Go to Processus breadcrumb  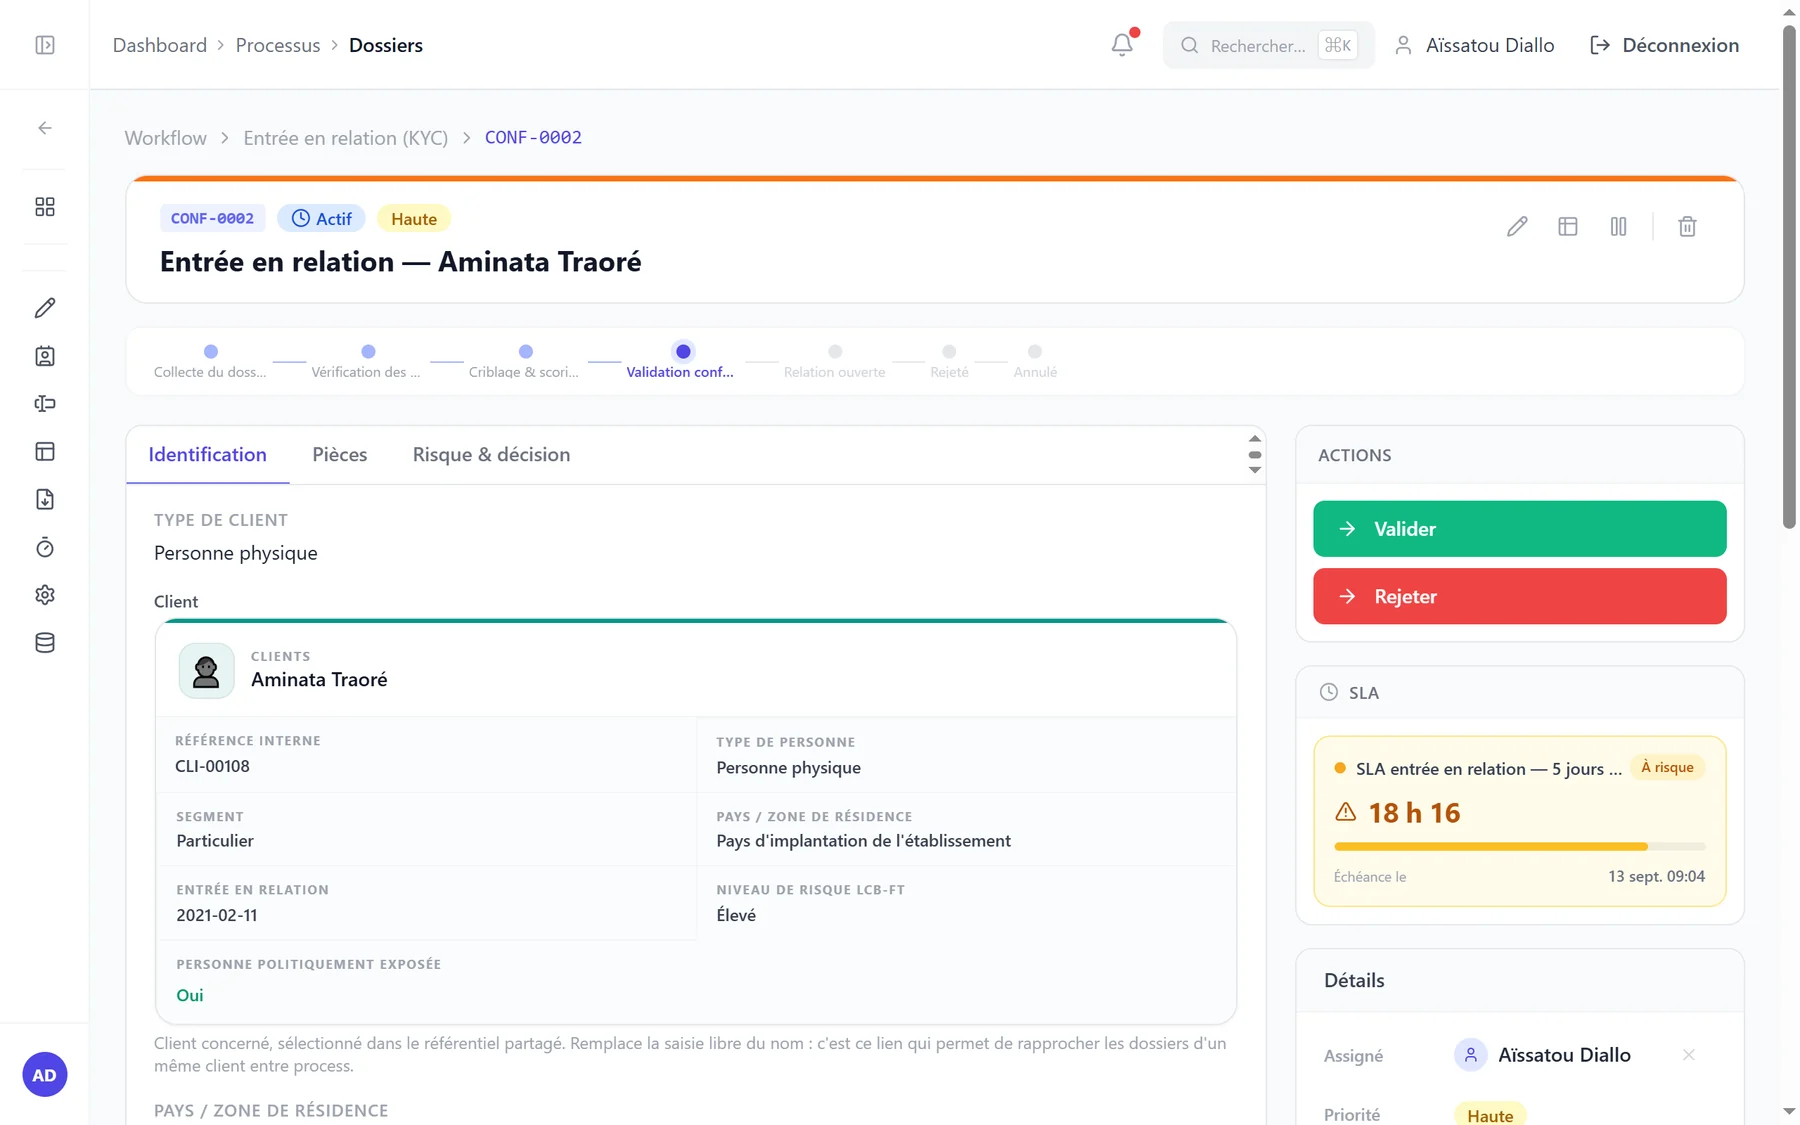[x=278, y=45]
